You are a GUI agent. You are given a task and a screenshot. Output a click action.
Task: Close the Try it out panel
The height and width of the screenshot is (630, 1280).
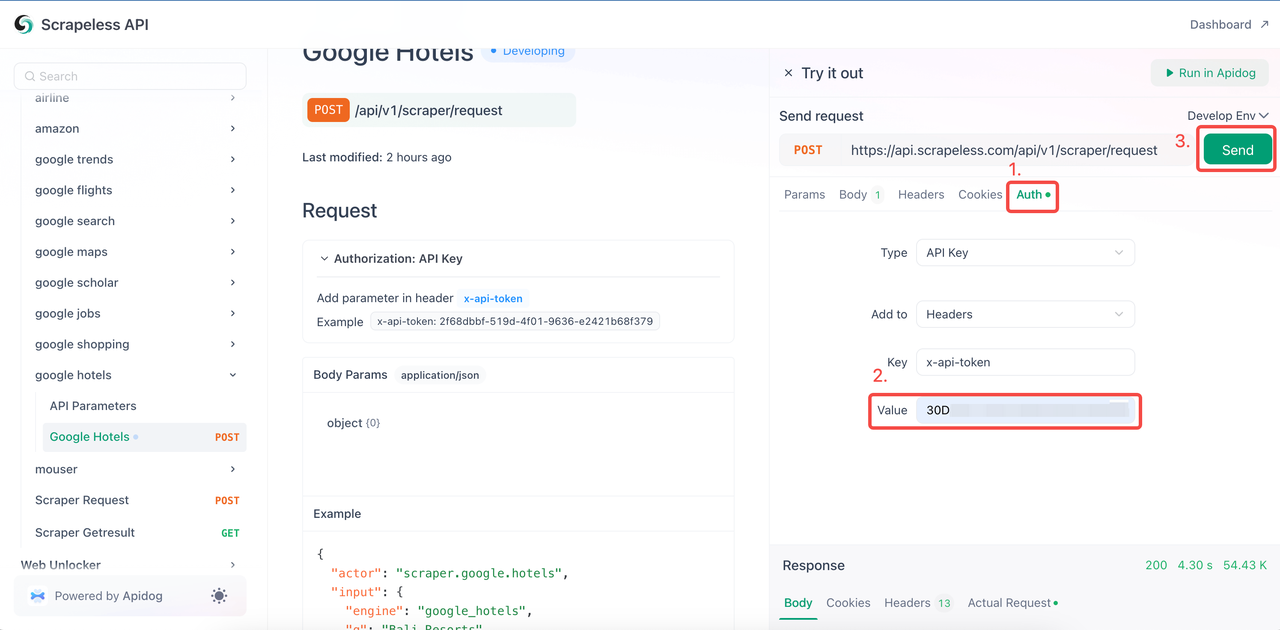[x=788, y=73]
